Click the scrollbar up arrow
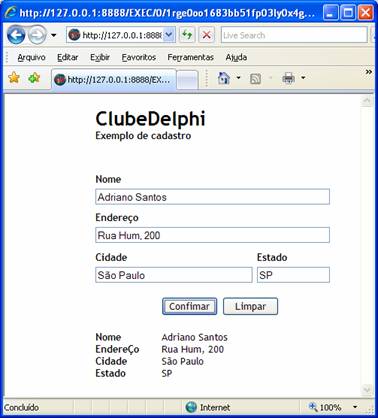Viewport: 378px width, 418px height. (367, 101)
